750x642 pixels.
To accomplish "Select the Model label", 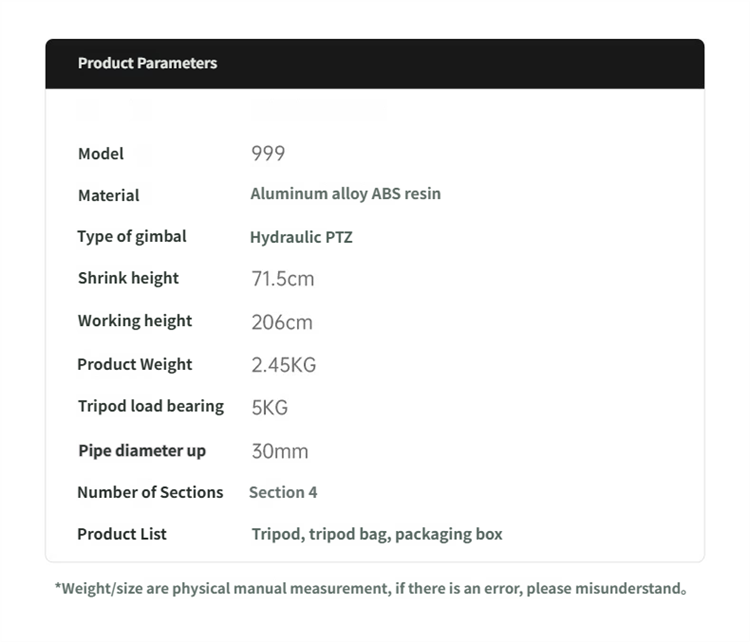I will click(x=101, y=154).
